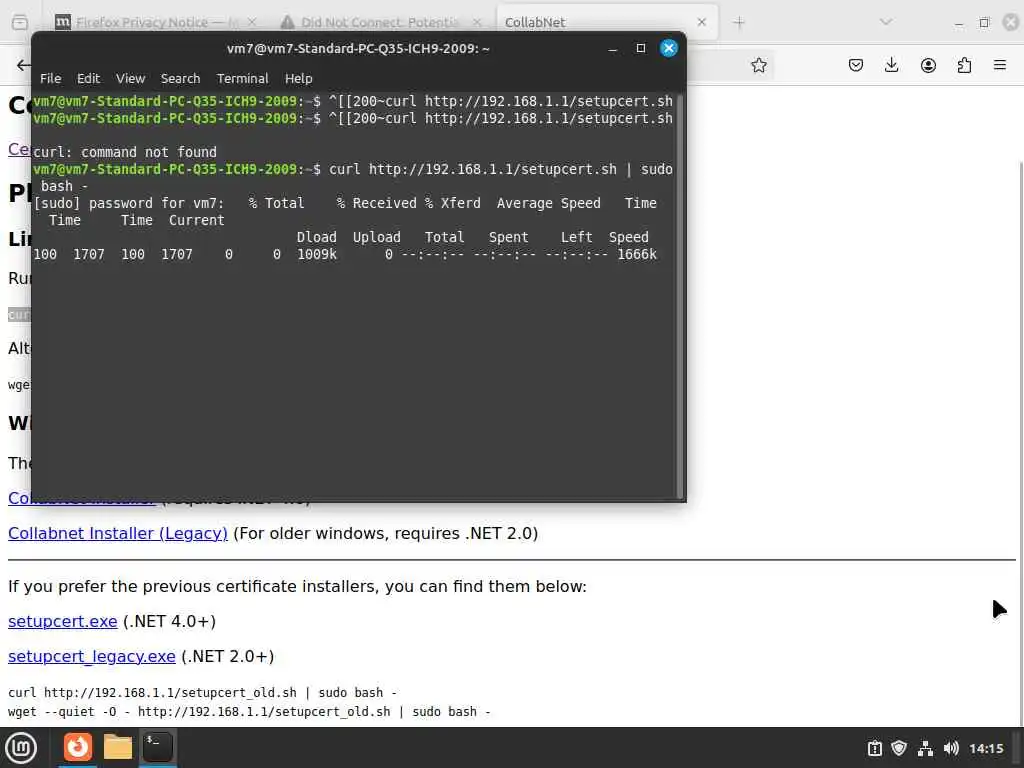Open the terminal Search menu
Screen dimensions: 1024x768
click(x=180, y=78)
